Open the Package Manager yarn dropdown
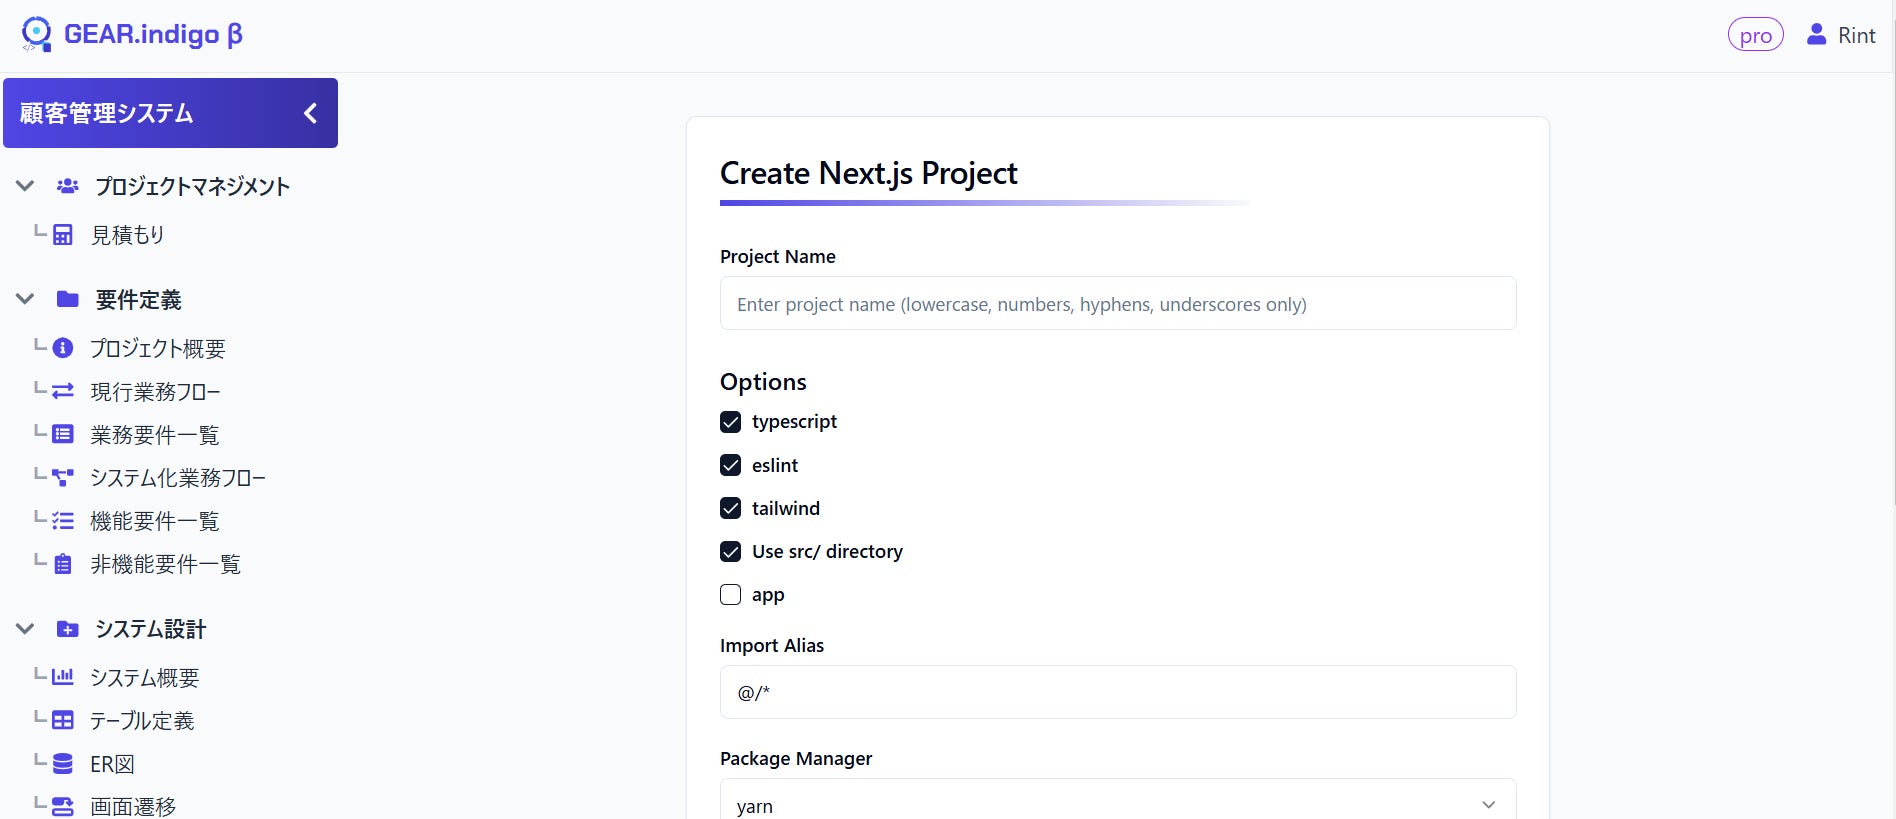This screenshot has width=1896, height=819. pyautogui.click(x=1117, y=805)
